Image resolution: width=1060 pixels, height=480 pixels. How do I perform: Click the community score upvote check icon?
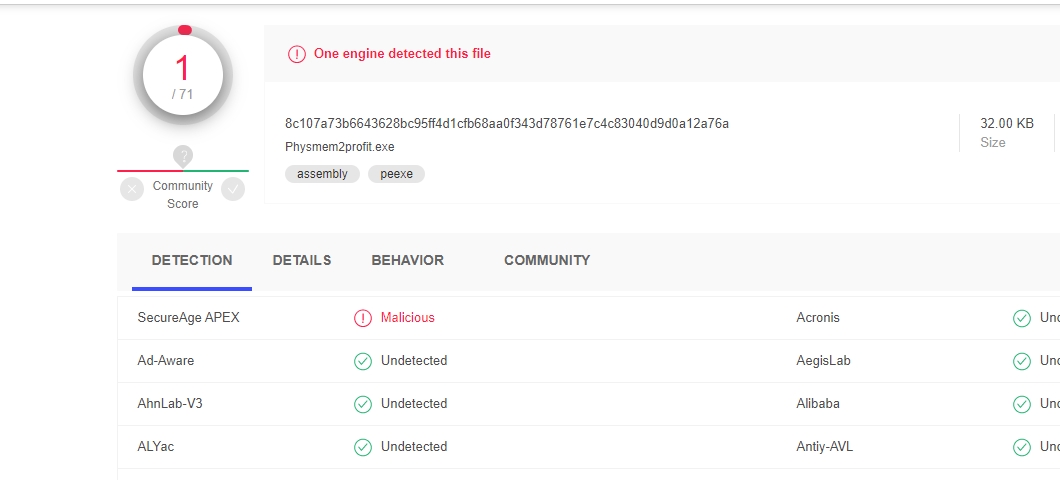coord(233,189)
